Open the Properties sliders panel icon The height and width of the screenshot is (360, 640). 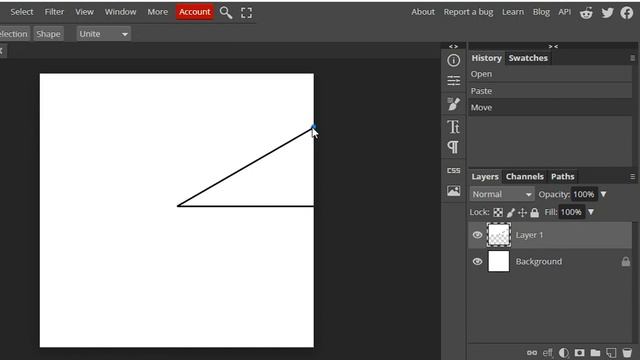453,81
